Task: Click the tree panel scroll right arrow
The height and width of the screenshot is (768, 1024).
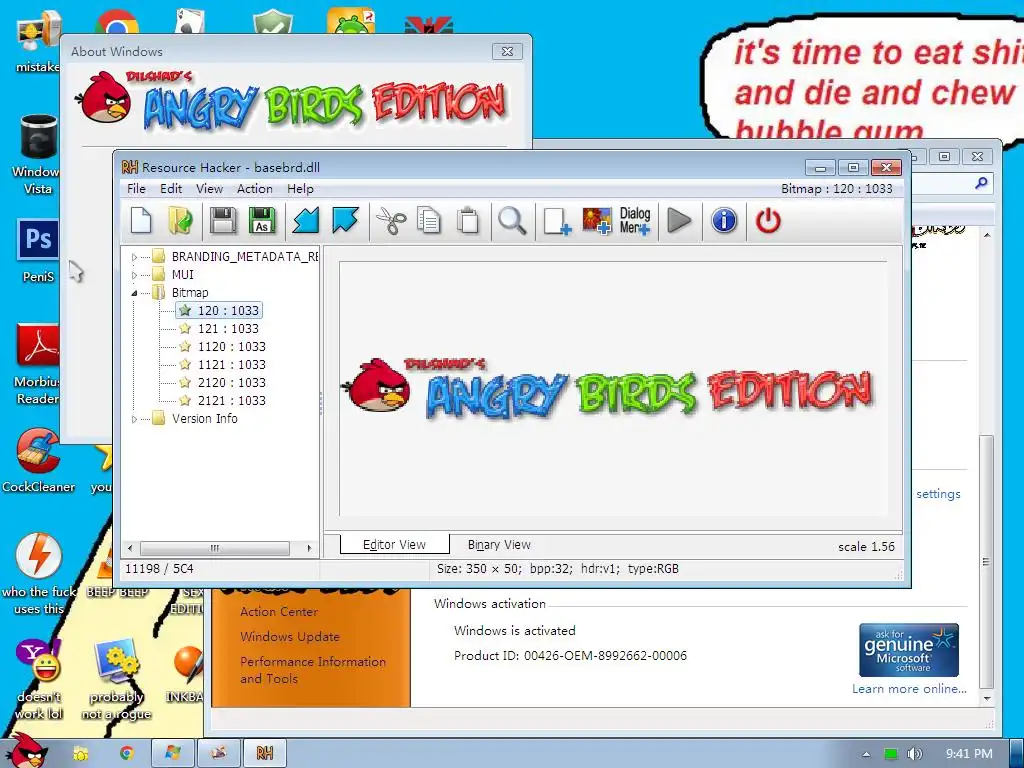Action: click(x=310, y=548)
